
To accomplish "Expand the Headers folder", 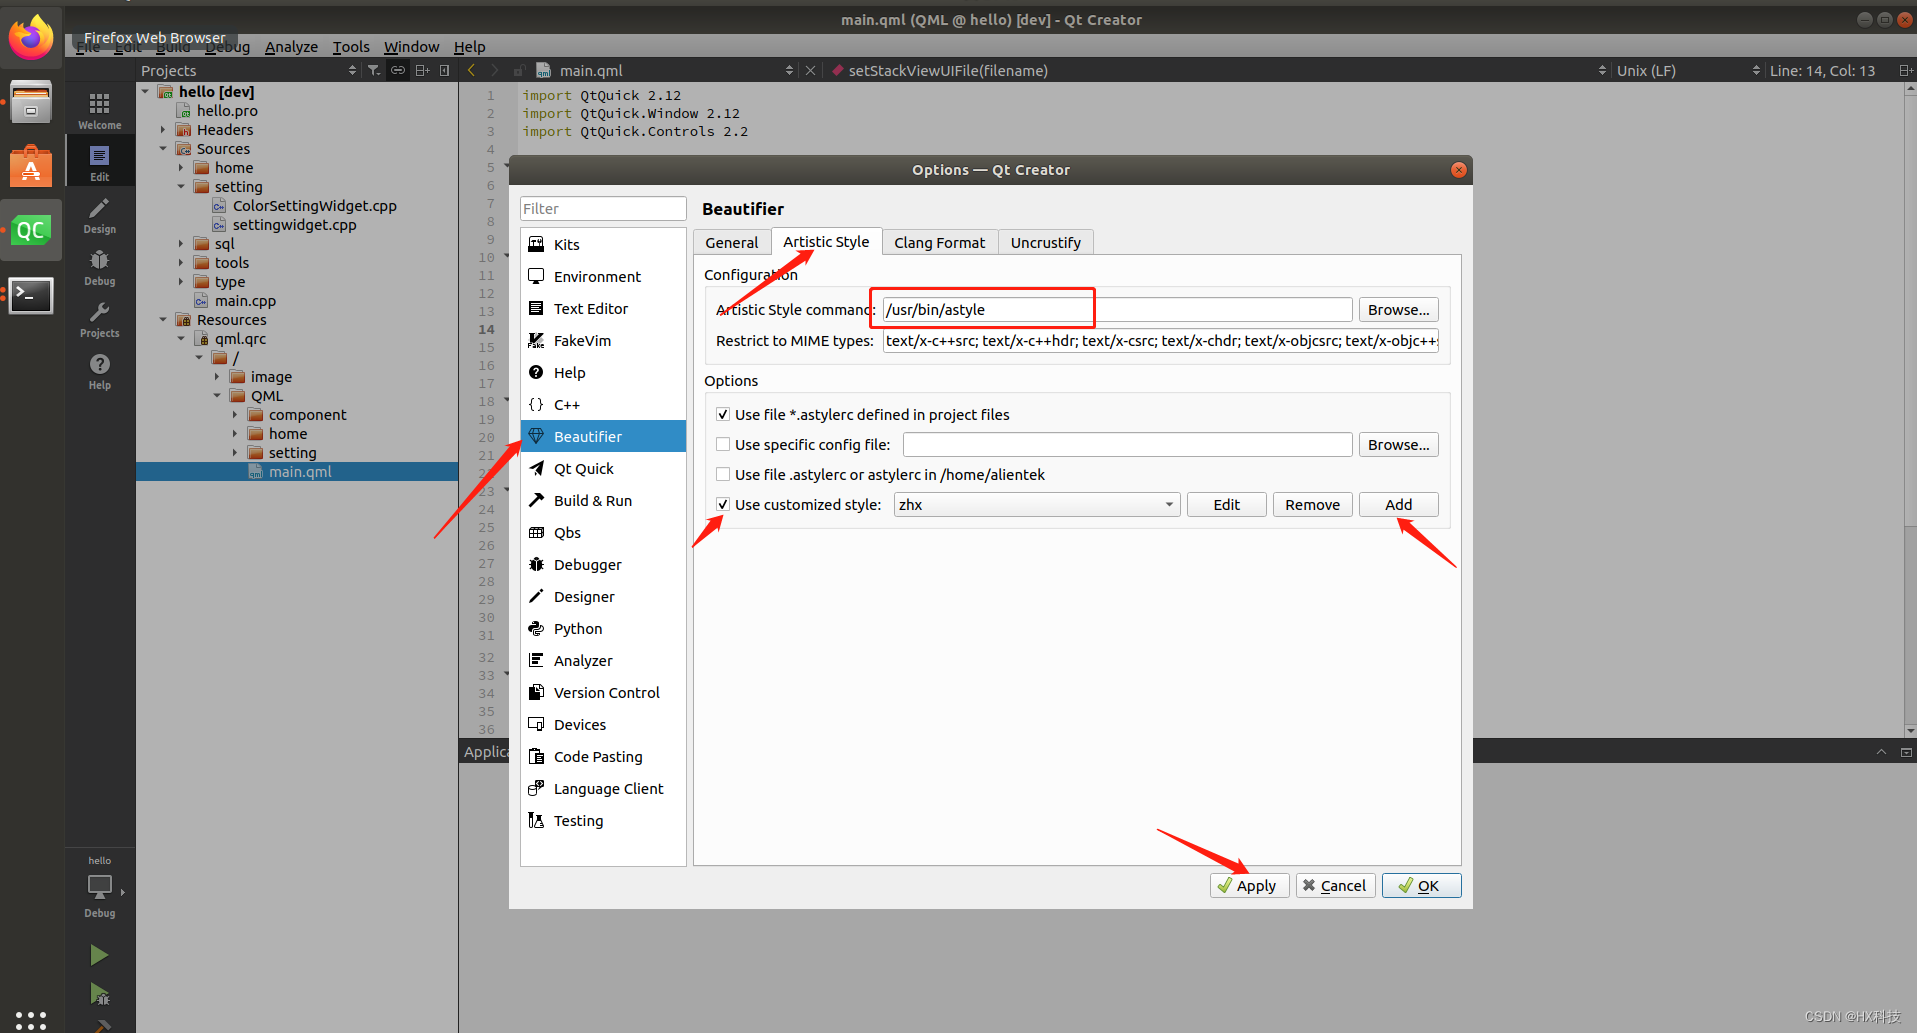I will [x=163, y=129].
